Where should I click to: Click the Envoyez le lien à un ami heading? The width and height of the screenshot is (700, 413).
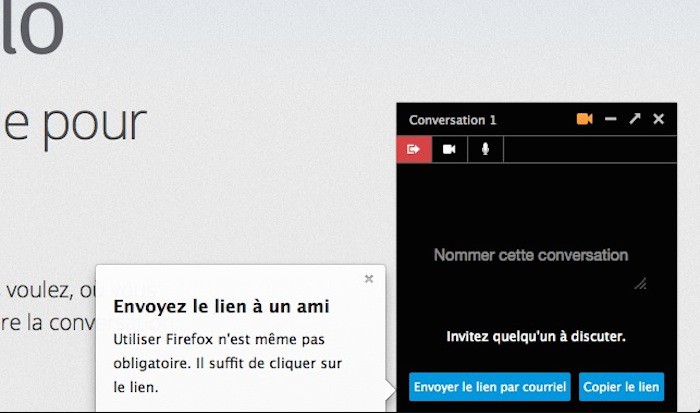(221, 307)
